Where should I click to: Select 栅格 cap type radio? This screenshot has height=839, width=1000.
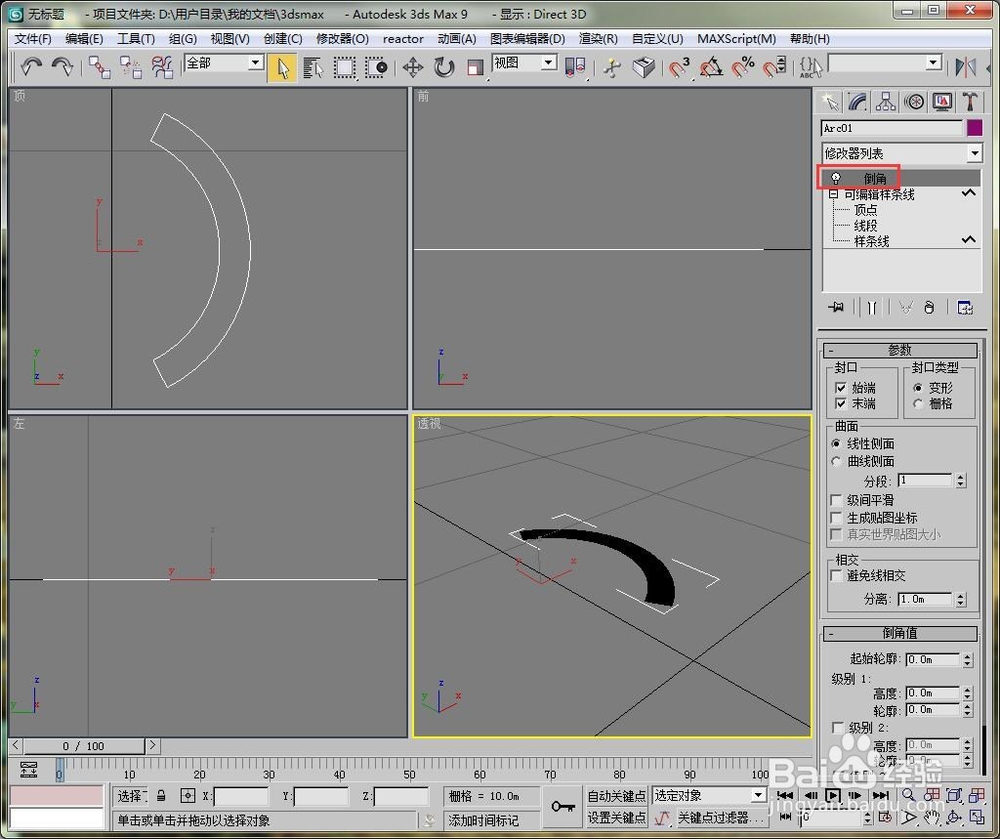point(918,404)
